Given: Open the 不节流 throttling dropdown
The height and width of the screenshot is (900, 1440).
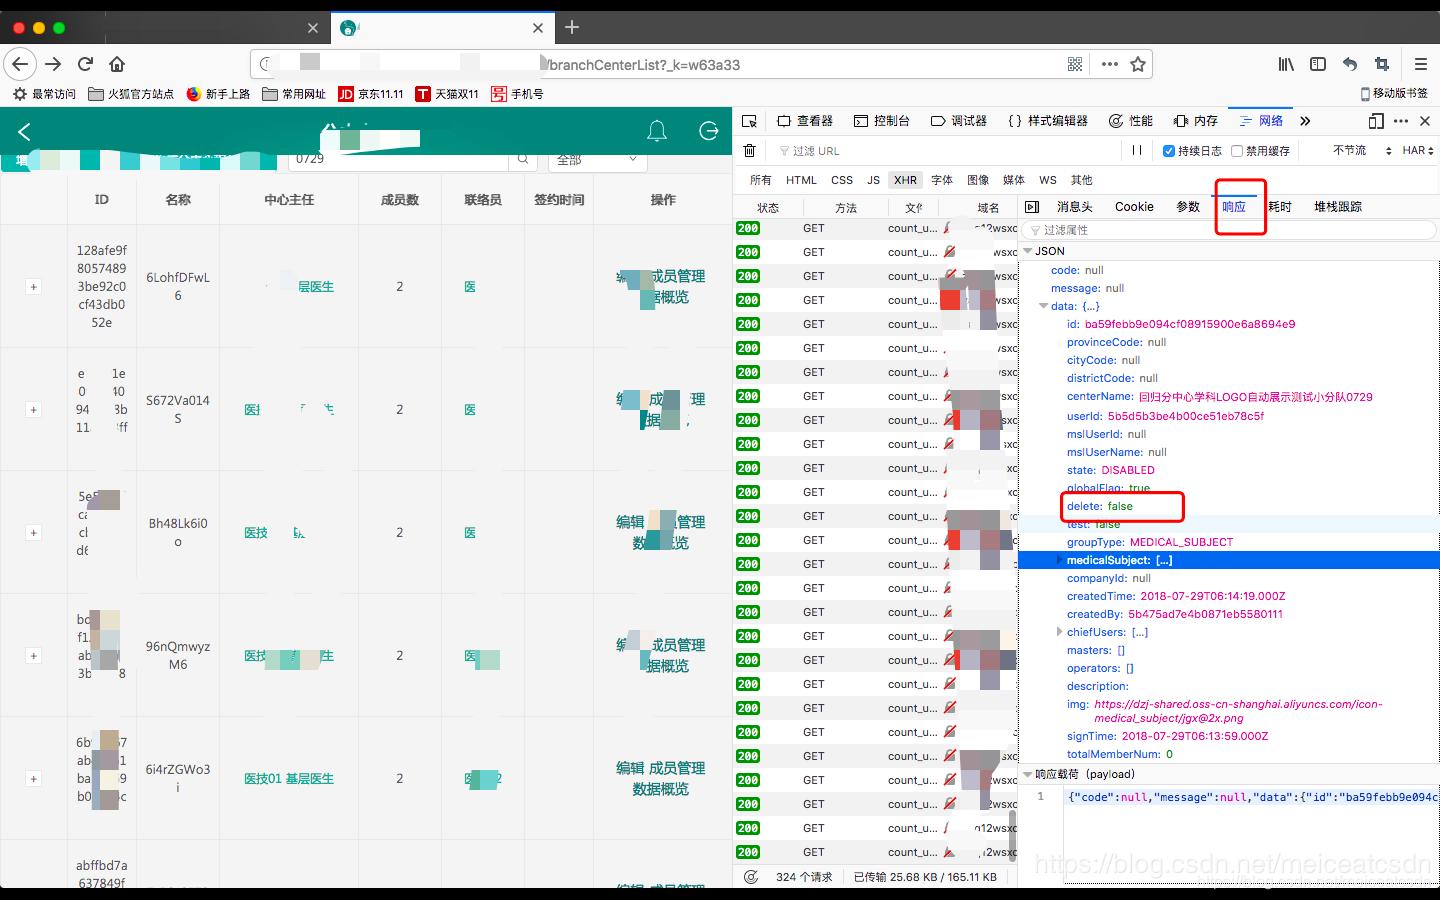Looking at the screenshot, I should click(x=1362, y=151).
